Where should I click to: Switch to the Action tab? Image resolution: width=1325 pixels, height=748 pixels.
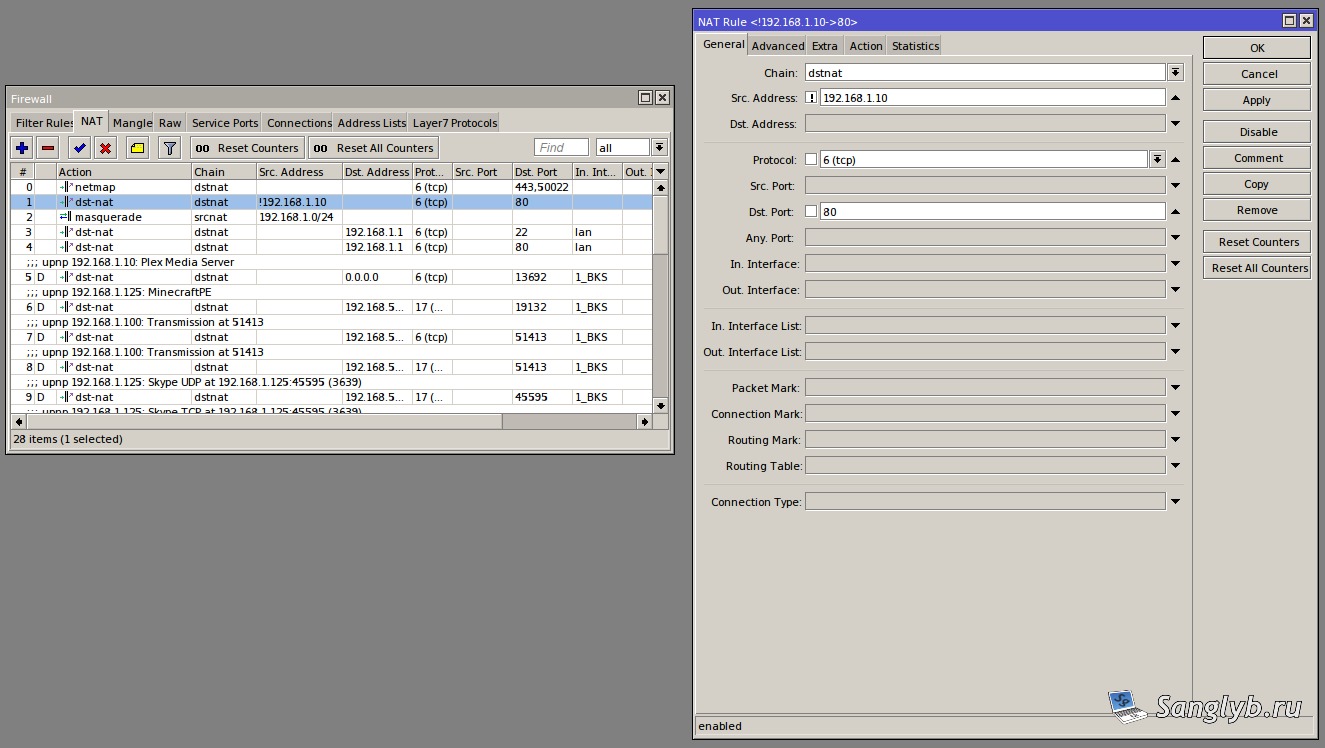[x=866, y=46]
